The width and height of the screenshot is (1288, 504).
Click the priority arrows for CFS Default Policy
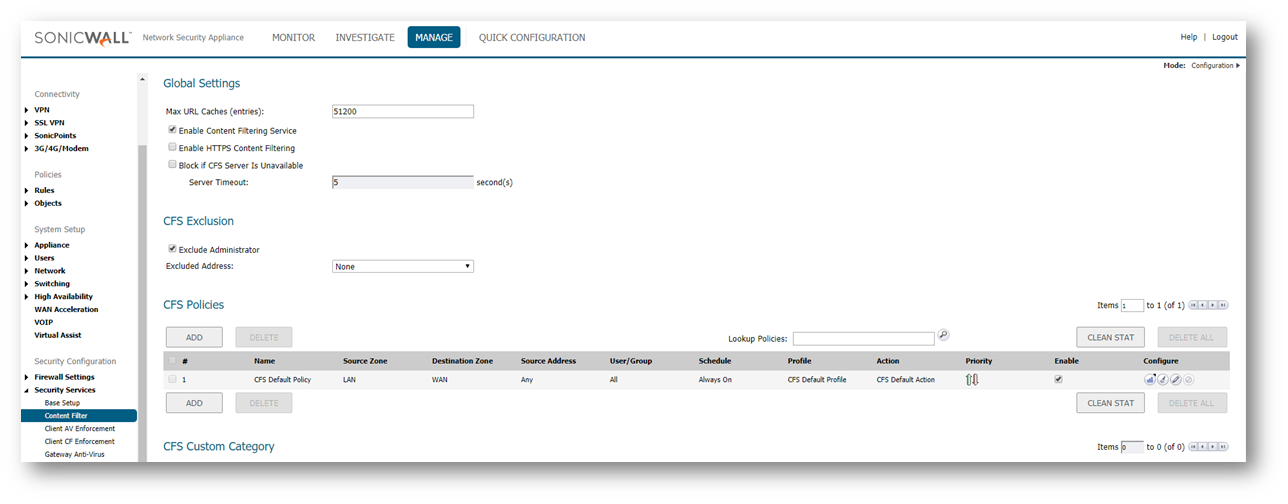tap(971, 380)
